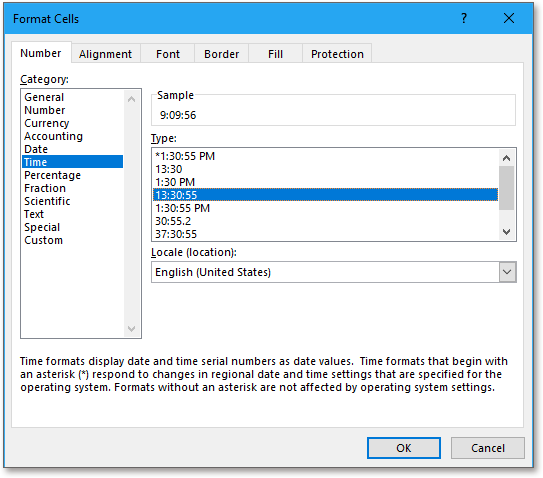Select the 1:30 PM time type
Image resolution: width=543 pixels, height=478 pixels.
(x=325, y=182)
